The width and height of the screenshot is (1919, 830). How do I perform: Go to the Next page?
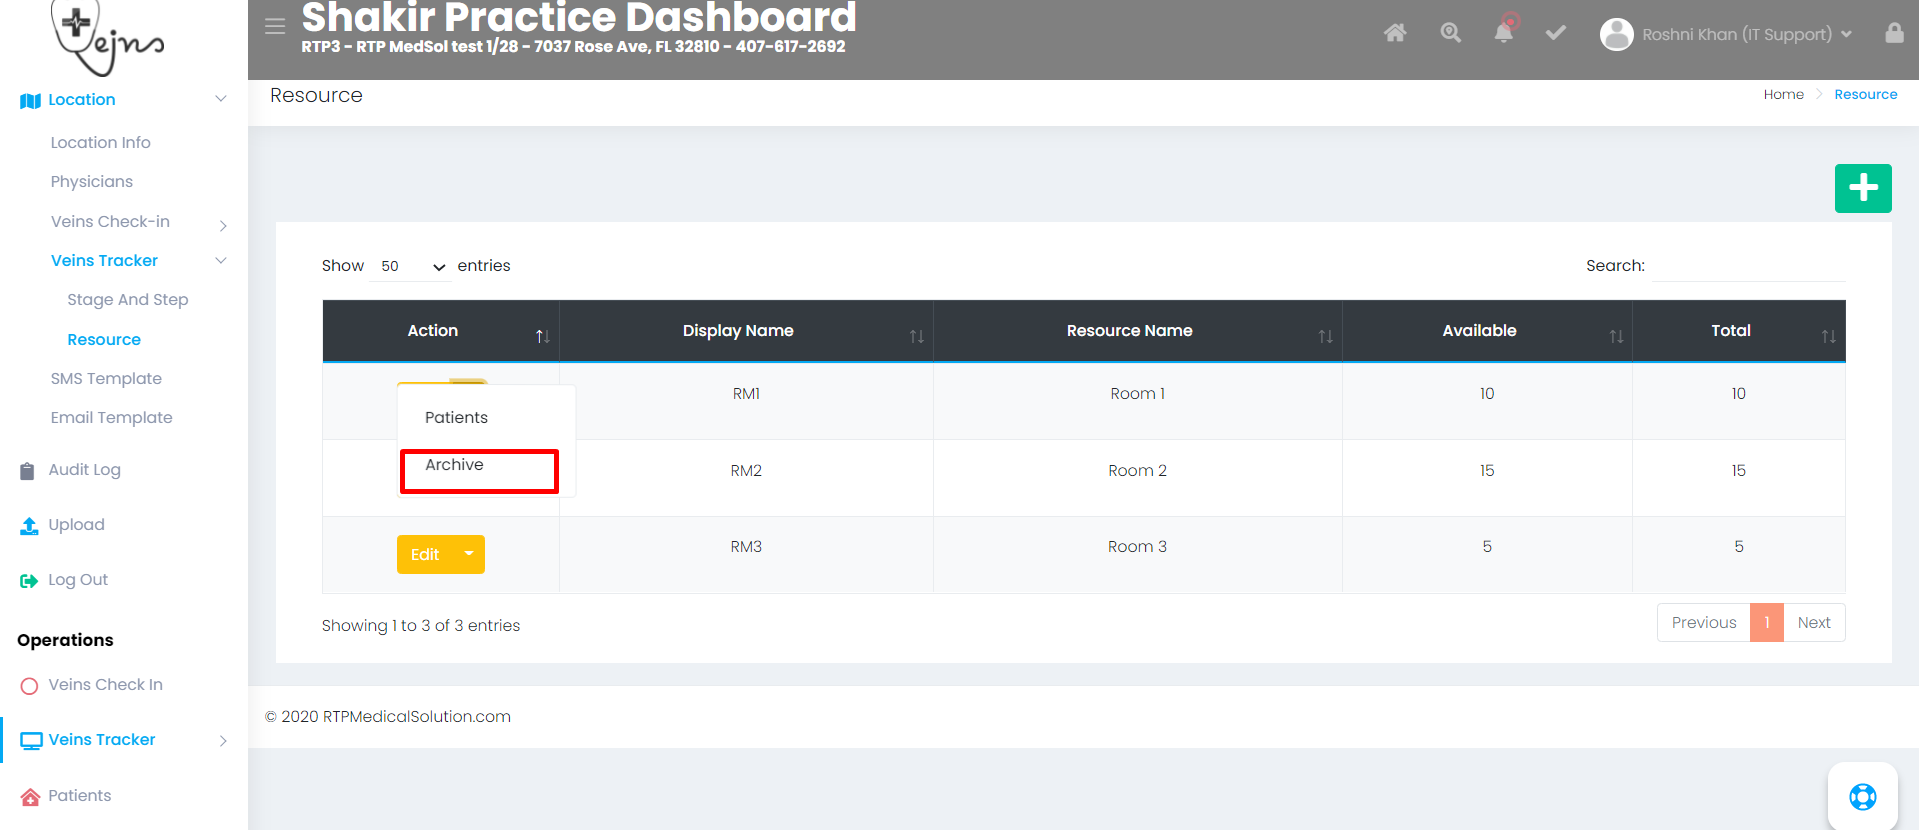tap(1813, 622)
